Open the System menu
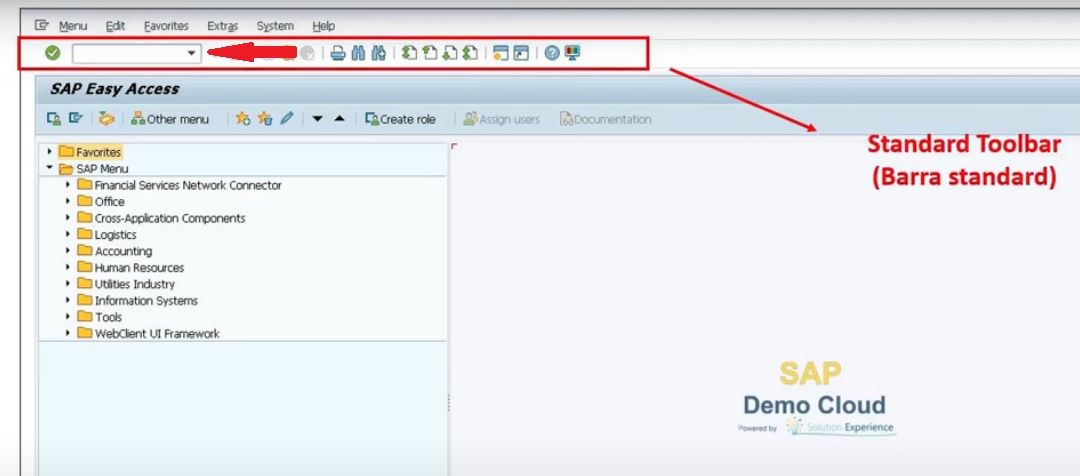Viewport: 1080px width, 476px height. (x=275, y=26)
